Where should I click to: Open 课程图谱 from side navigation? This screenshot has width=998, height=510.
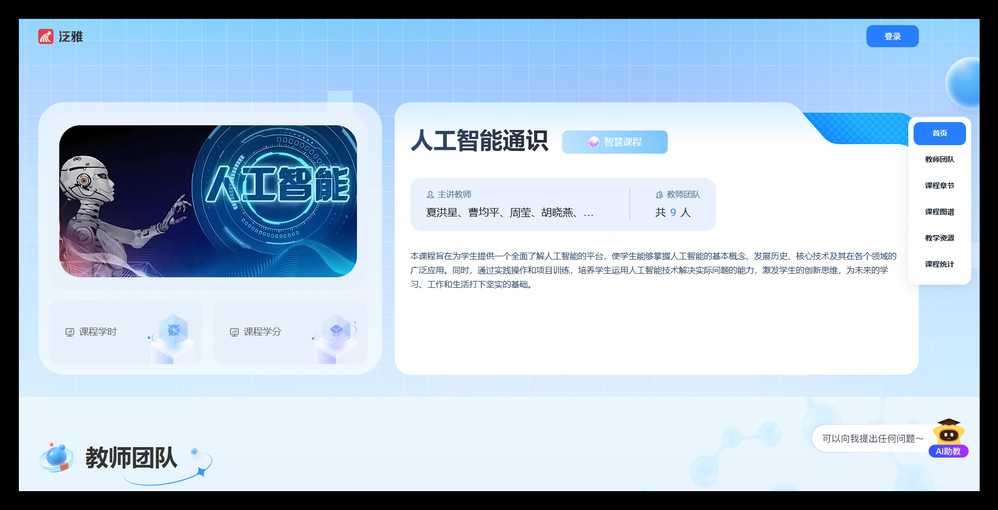(x=939, y=212)
